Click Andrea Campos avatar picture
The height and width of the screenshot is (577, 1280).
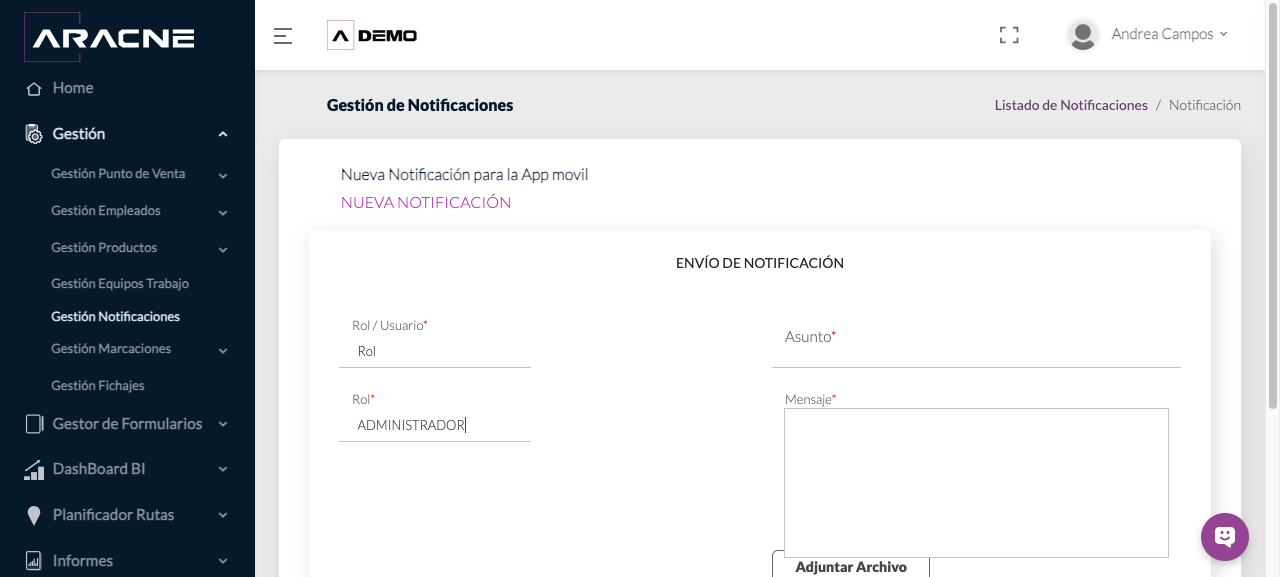coord(1083,35)
